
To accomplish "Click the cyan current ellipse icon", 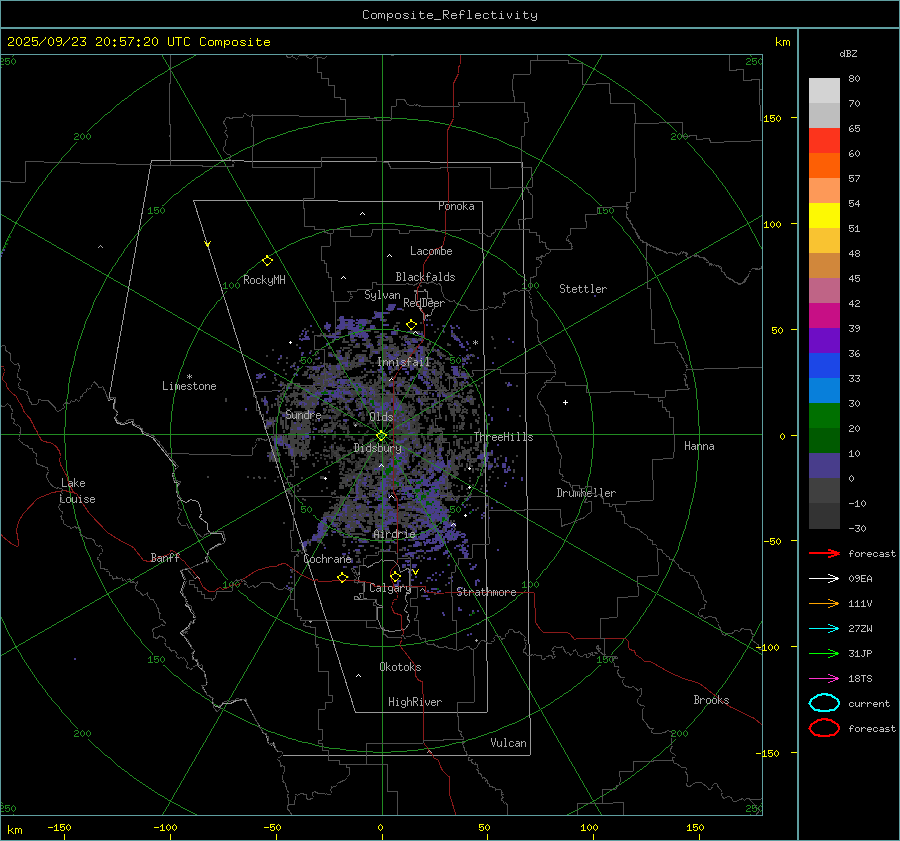I will (824, 703).
